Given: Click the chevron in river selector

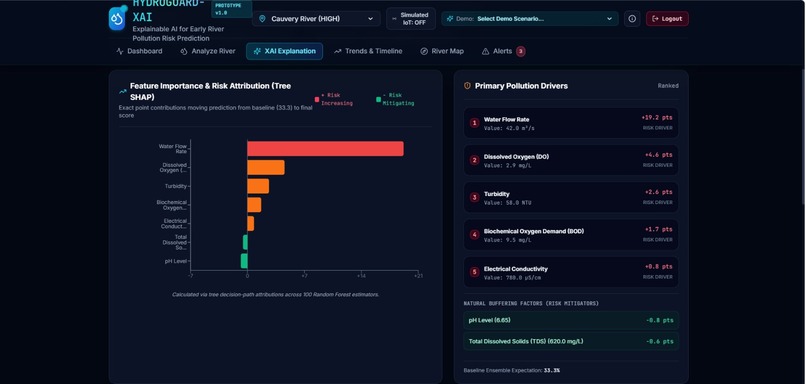Looking at the screenshot, I should point(370,19).
